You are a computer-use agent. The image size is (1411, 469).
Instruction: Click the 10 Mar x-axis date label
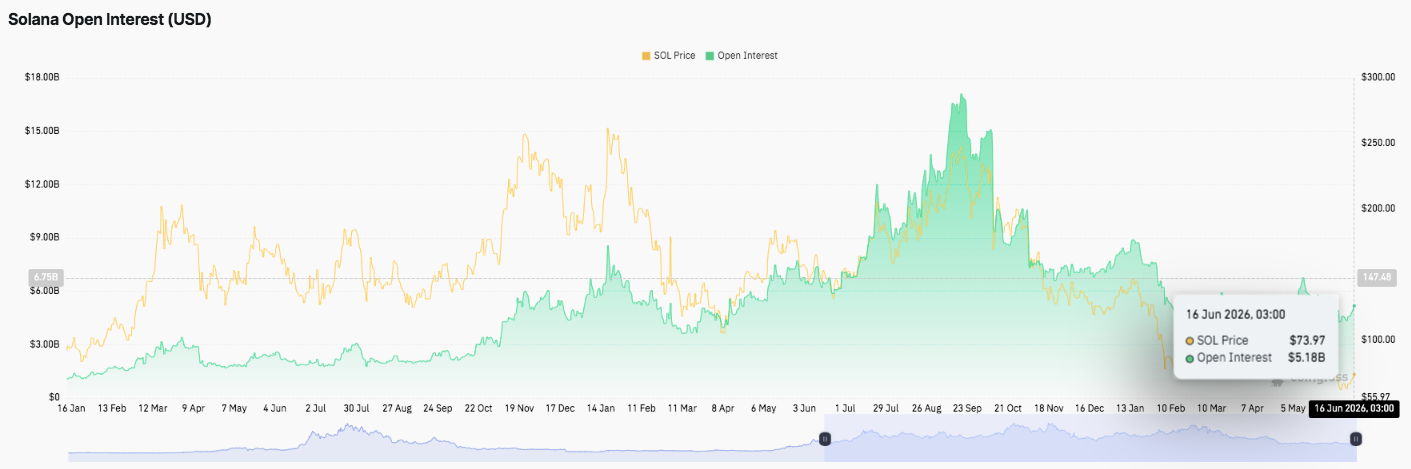pos(1211,409)
